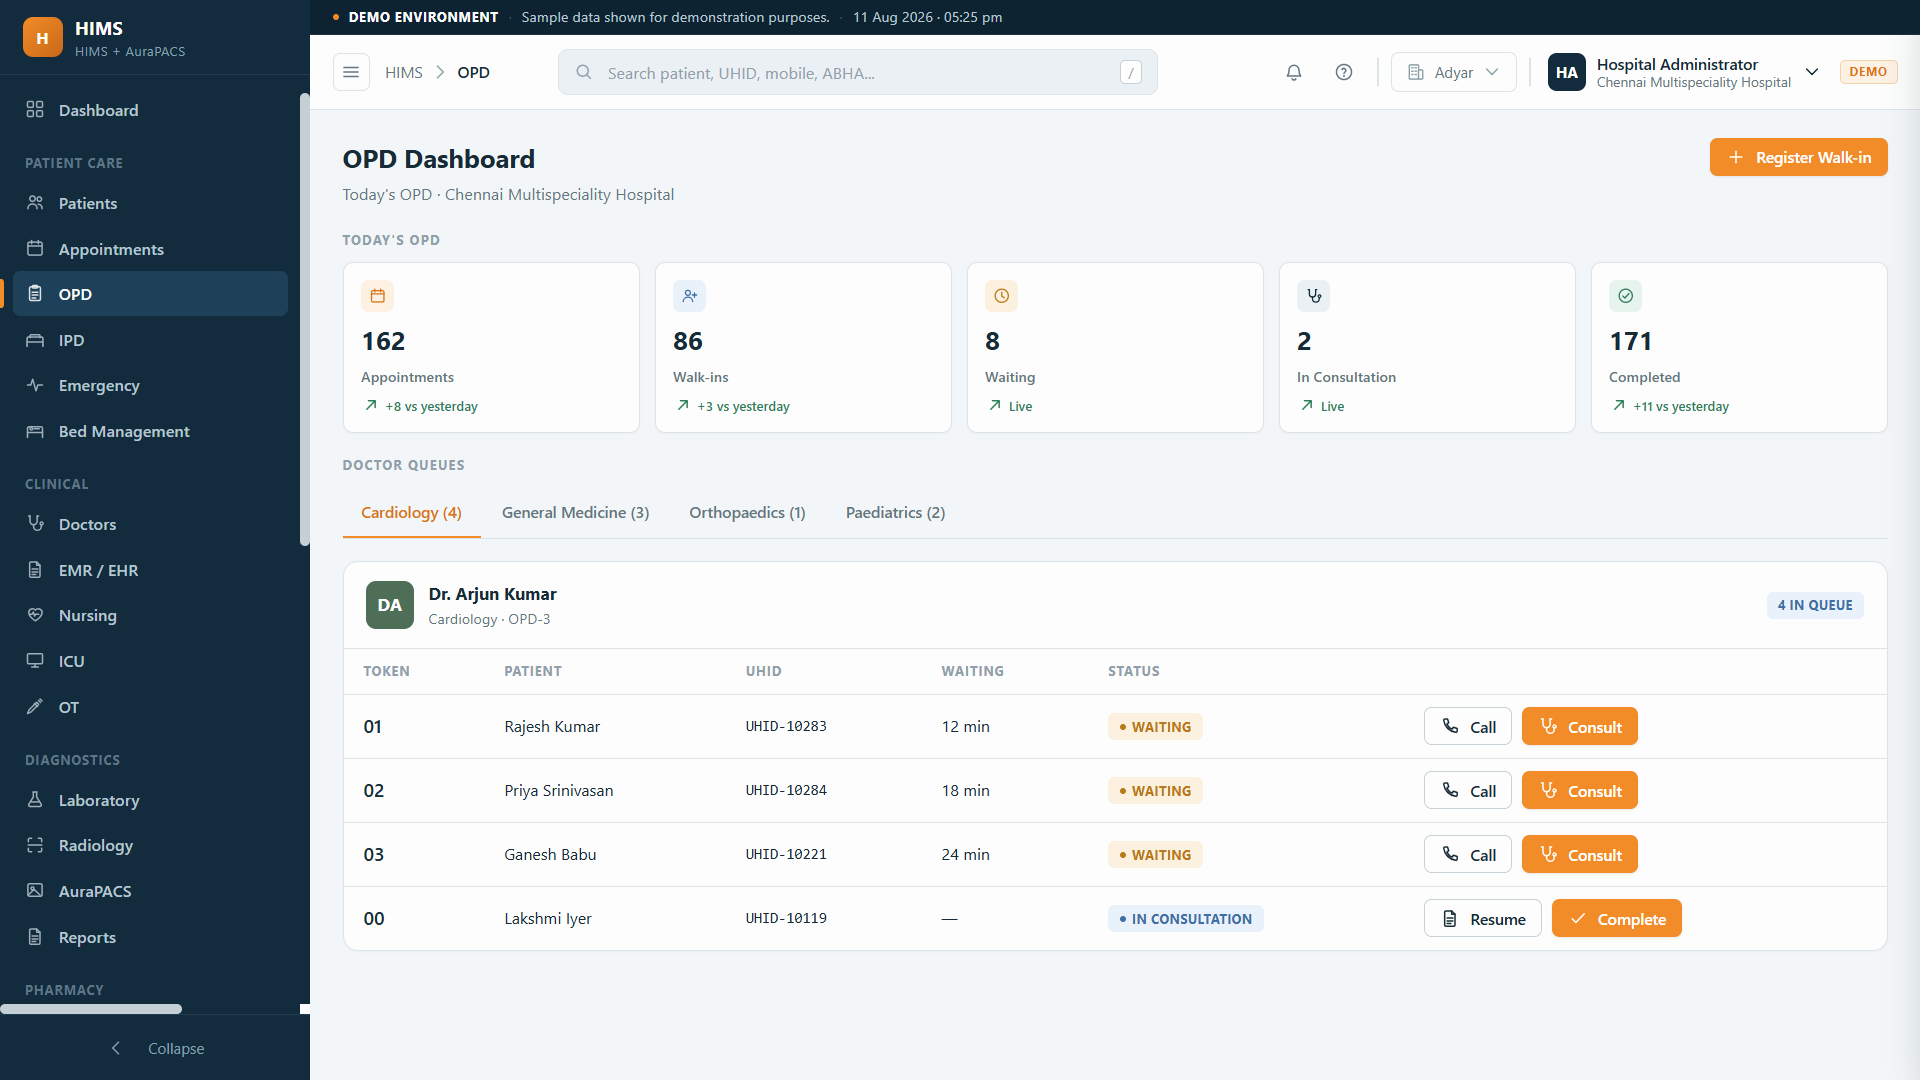Click the 4 IN QUEUE badge

1814,605
